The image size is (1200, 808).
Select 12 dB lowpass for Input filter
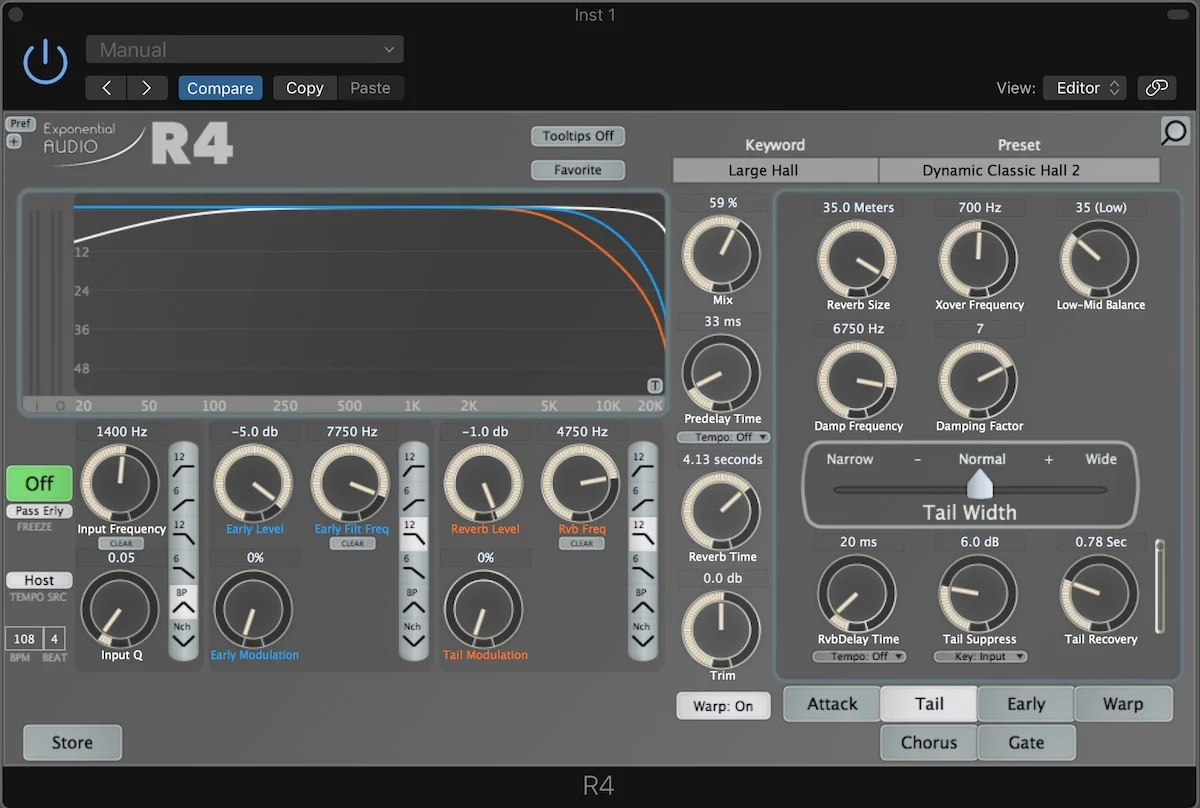point(183,533)
